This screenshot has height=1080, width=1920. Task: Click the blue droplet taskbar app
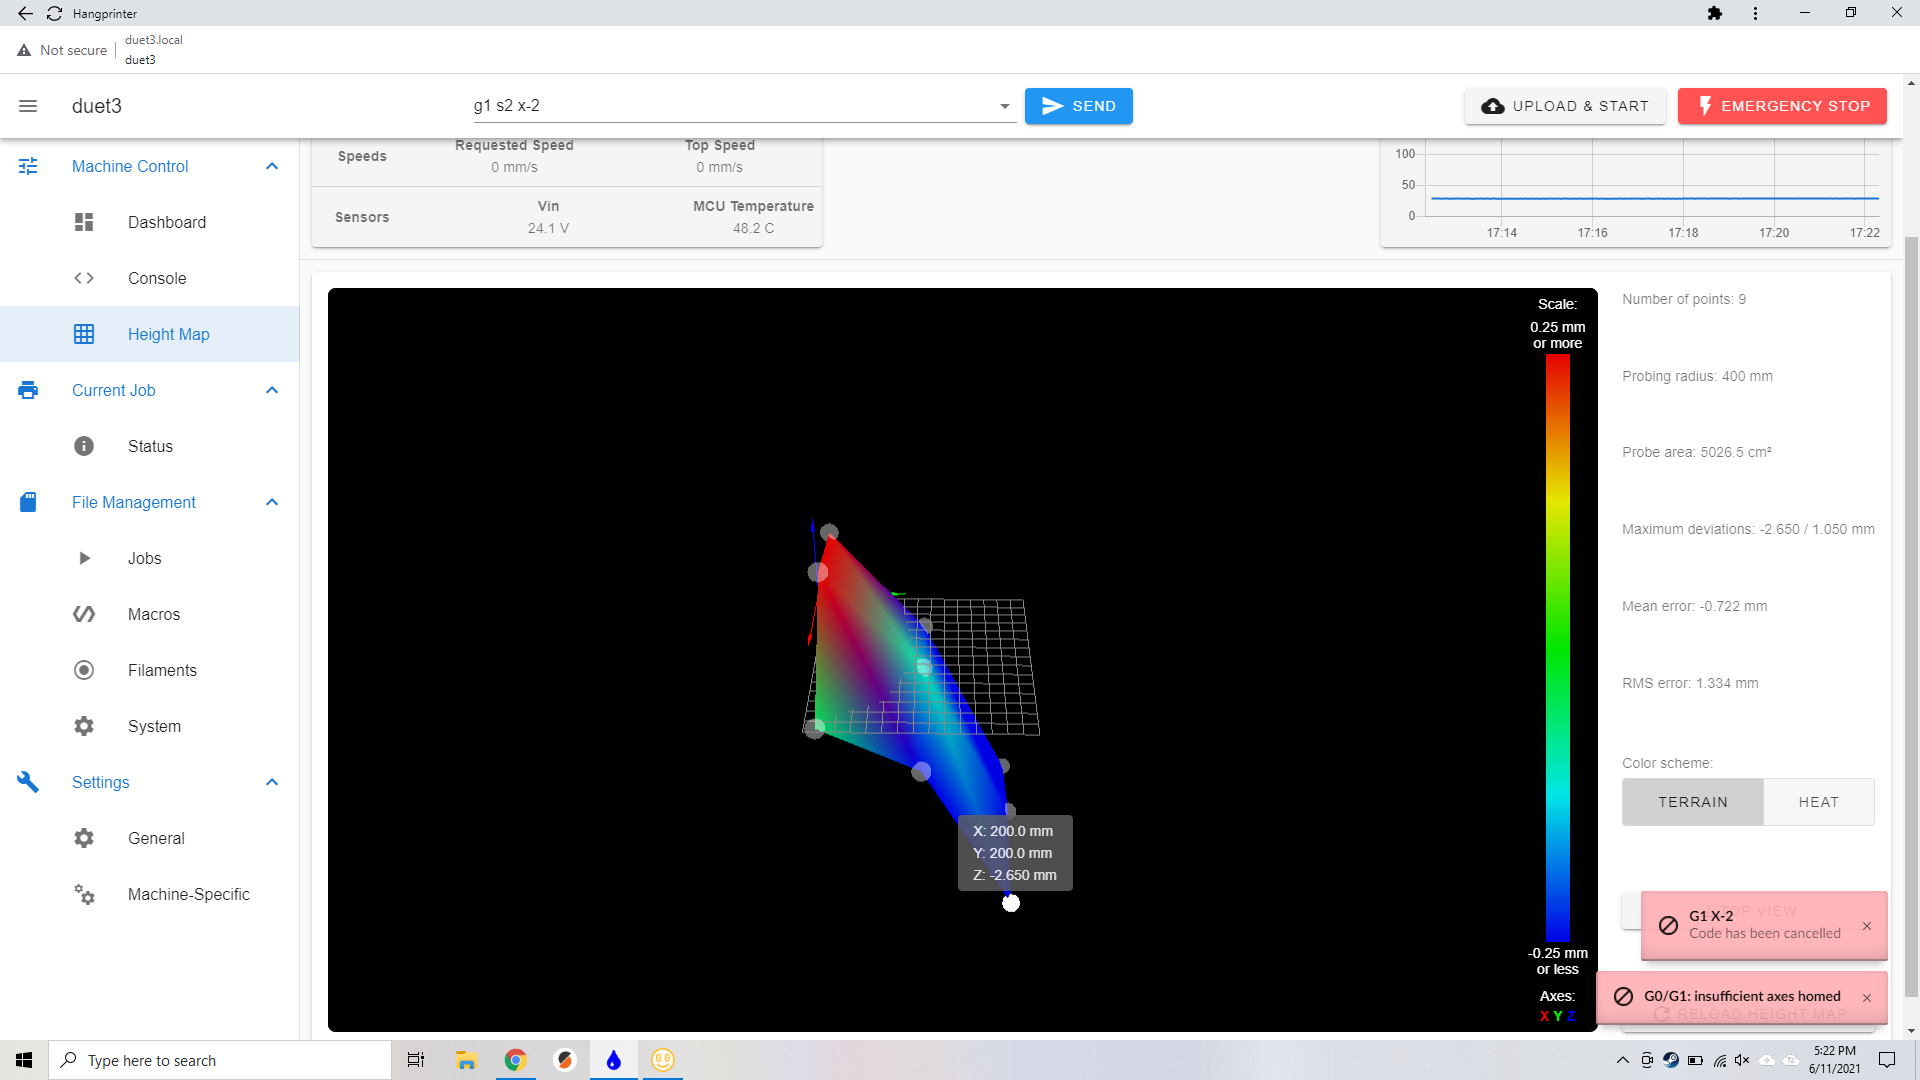(614, 1060)
